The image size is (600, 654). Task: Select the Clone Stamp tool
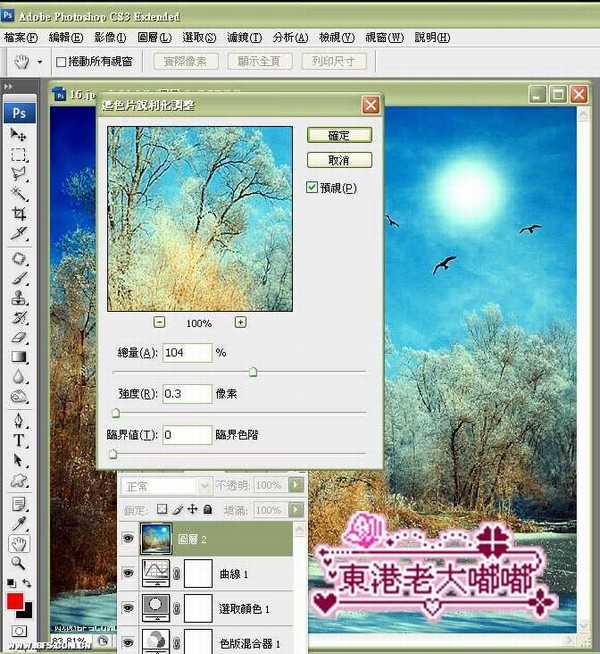click(x=18, y=298)
